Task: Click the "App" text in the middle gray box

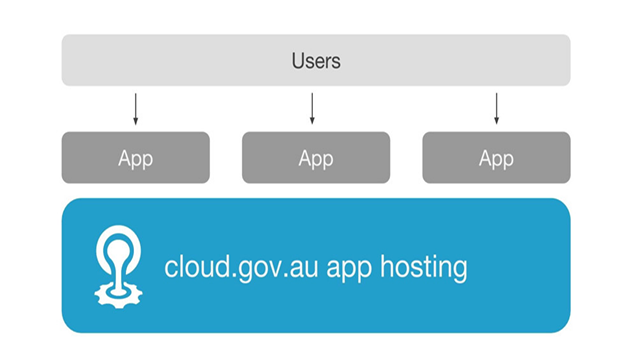Action: pyautogui.click(x=316, y=159)
